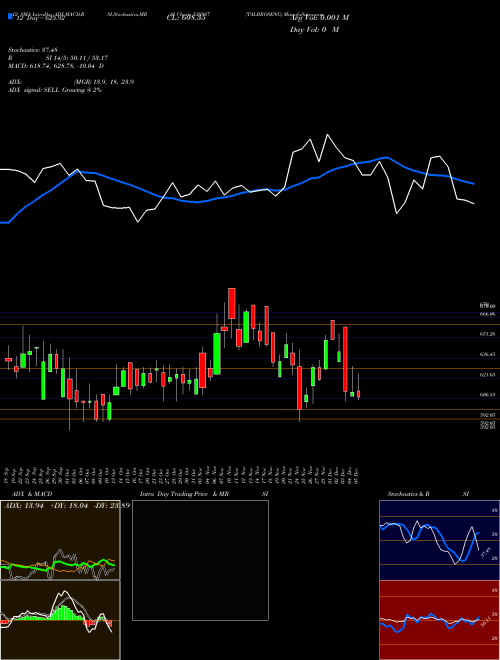
Task: Select the 'Stochastics: 37.48' reading
Action: click(32, 50)
